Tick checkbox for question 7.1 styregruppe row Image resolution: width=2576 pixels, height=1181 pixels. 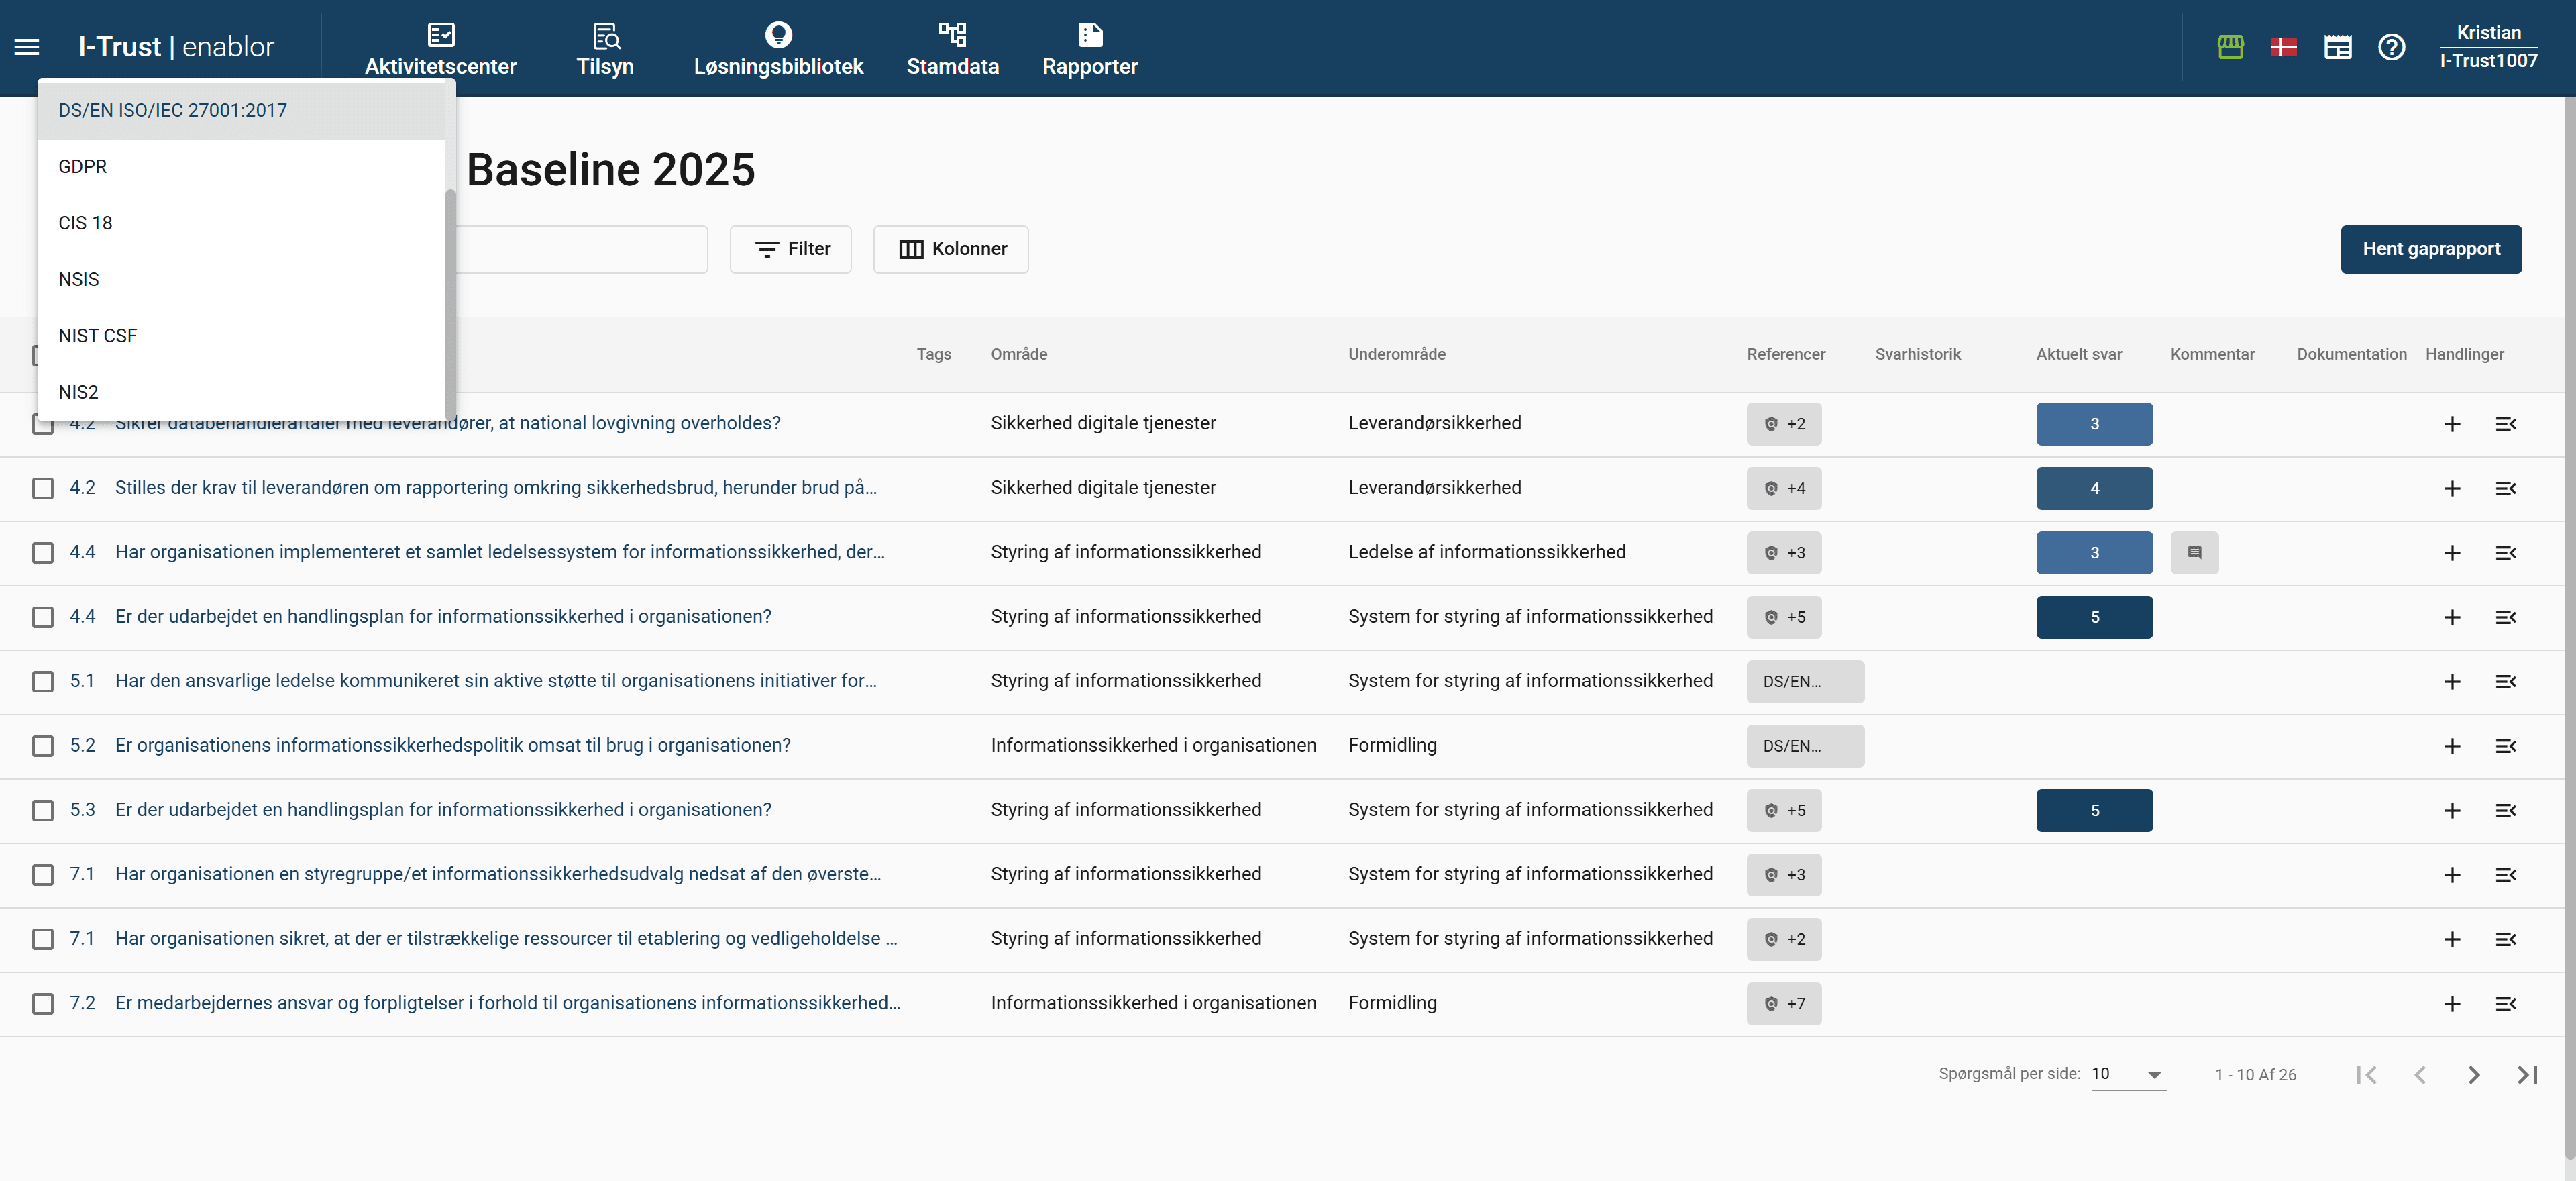(43, 875)
